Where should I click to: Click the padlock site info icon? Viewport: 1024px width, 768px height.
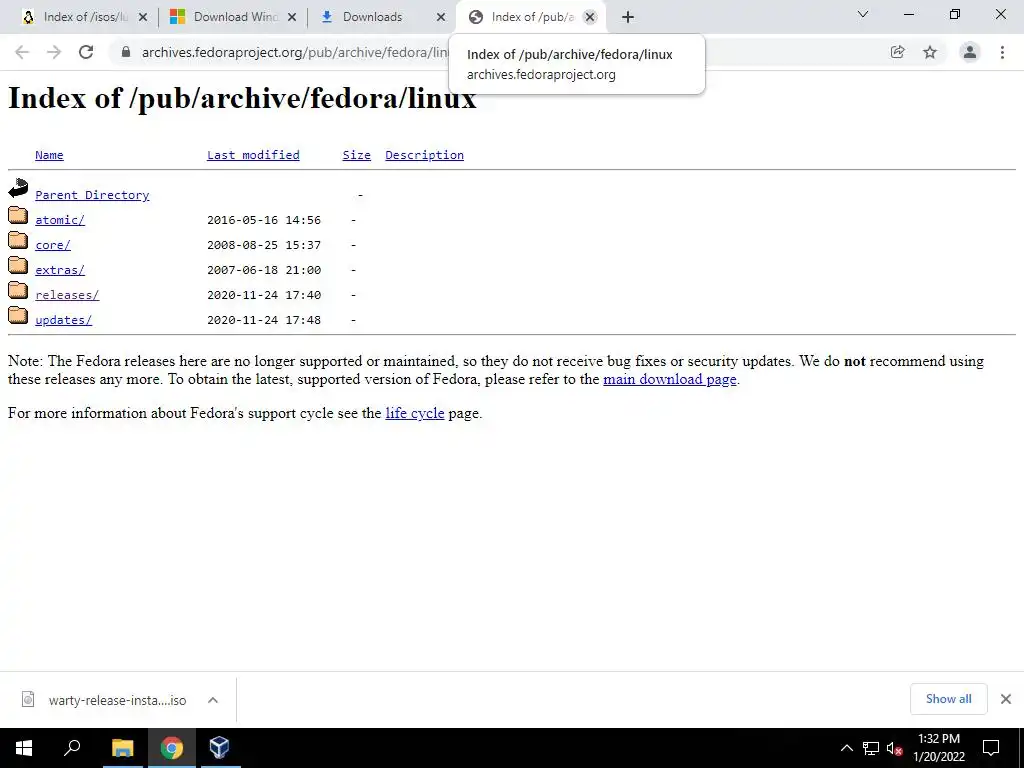[x=125, y=52]
